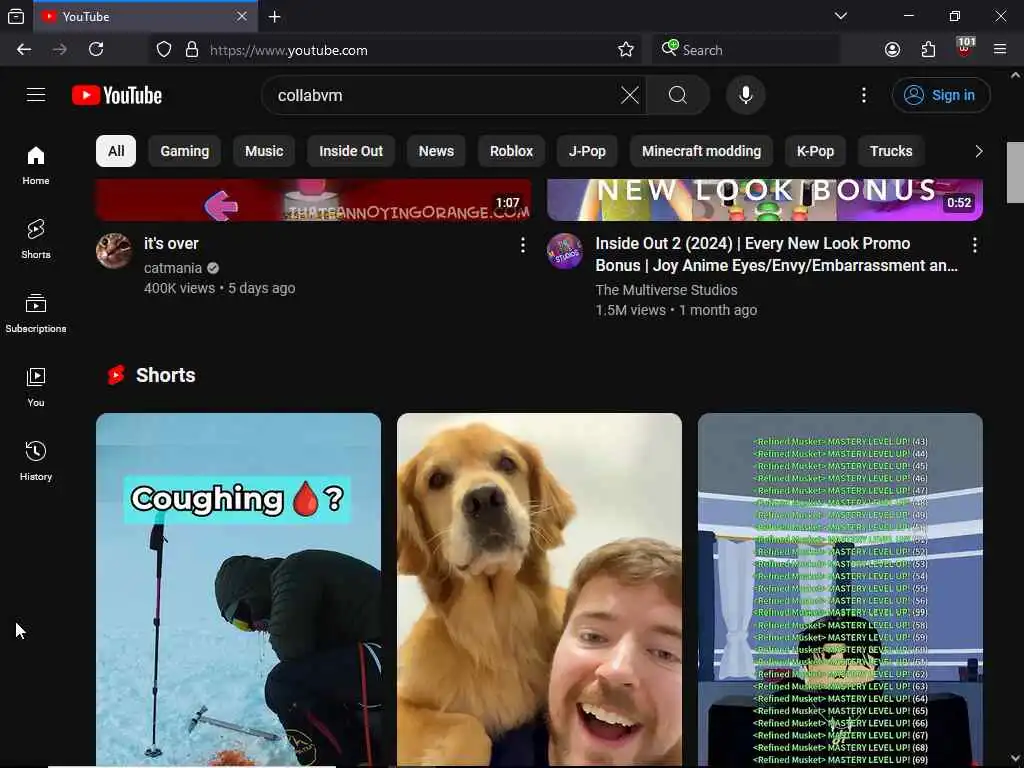This screenshot has height=768, width=1024.
Task: Open a new browser tab
Action: coord(274,16)
